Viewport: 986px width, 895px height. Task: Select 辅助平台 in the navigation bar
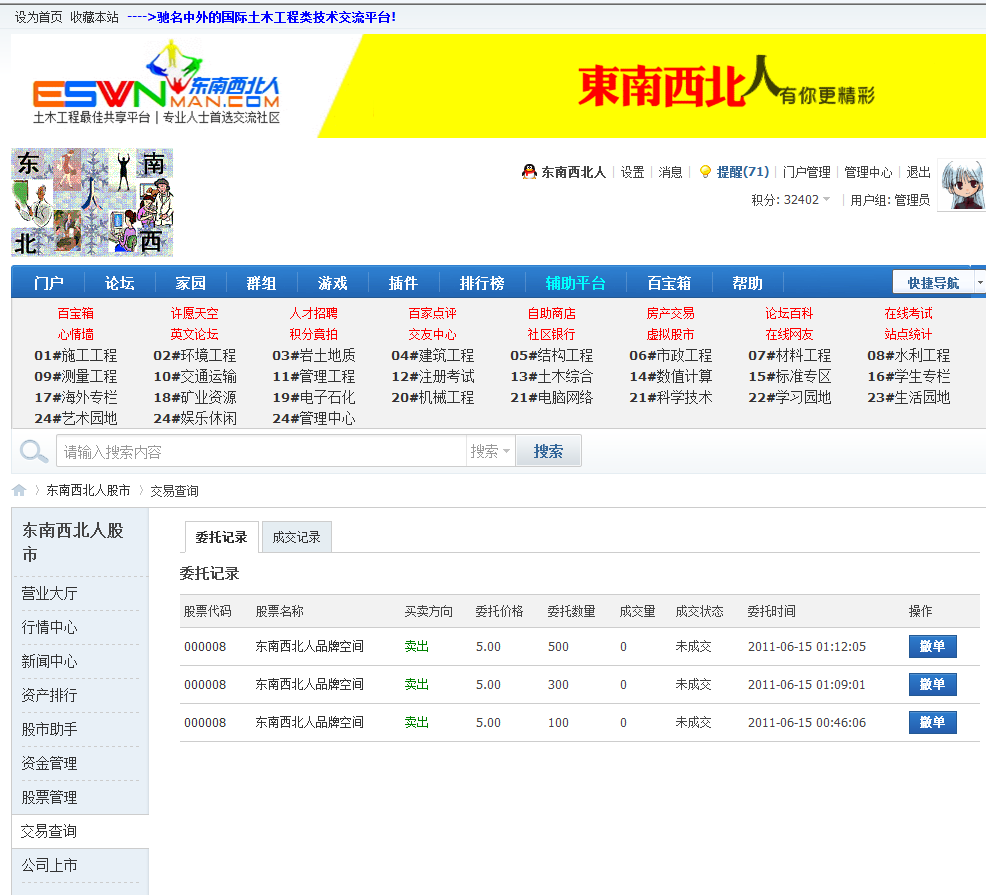coord(575,283)
